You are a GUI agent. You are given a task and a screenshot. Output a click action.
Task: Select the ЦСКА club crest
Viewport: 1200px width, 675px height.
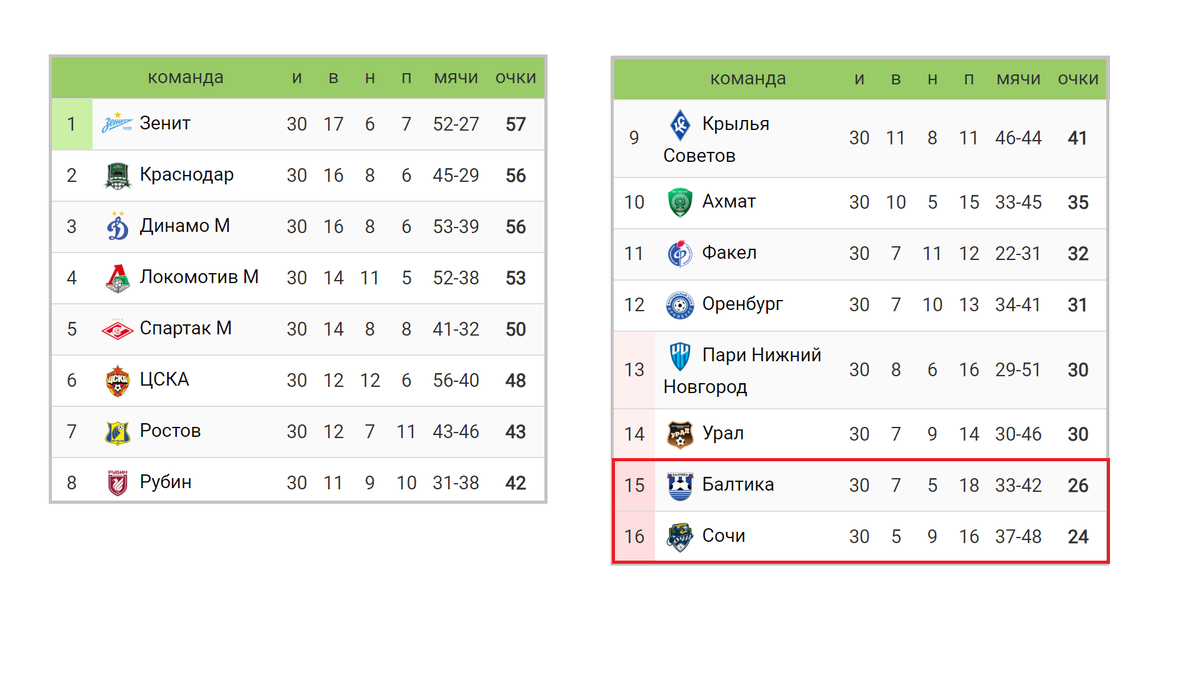tap(117, 380)
